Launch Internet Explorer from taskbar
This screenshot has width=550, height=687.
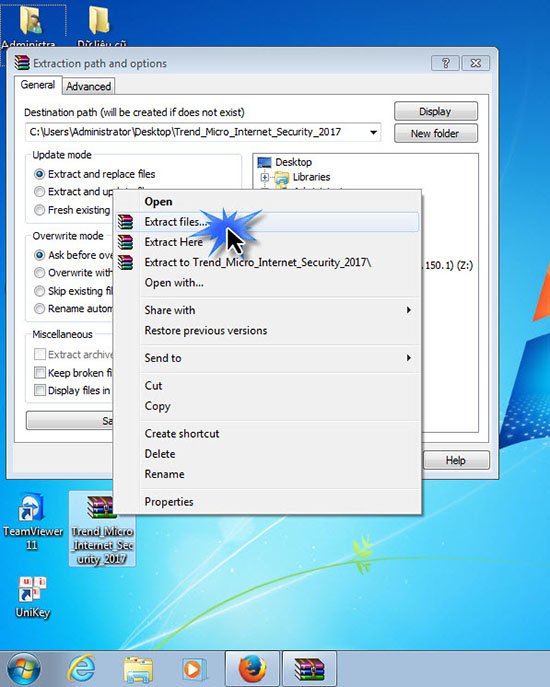pos(82,669)
